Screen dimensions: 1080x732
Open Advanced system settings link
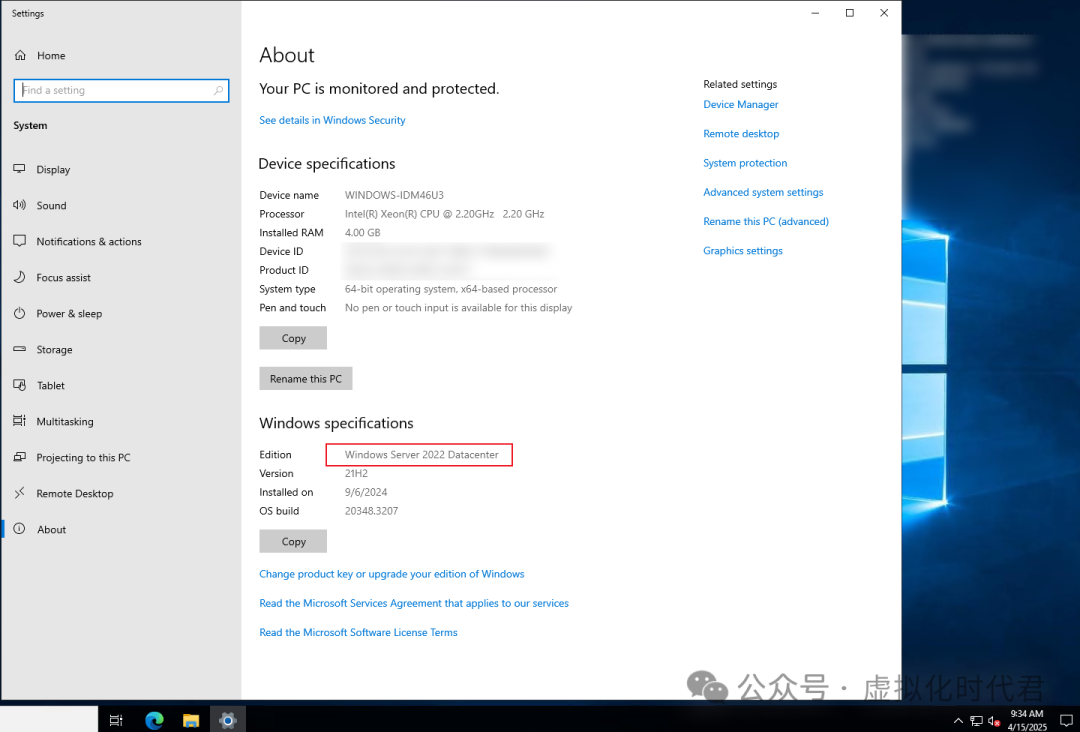pos(763,192)
